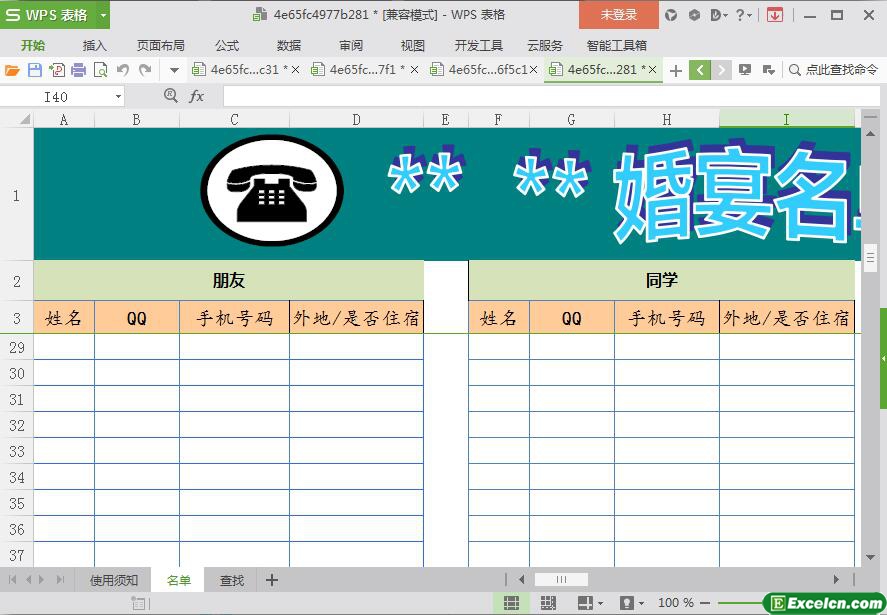Image resolution: width=887 pixels, height=615 pixels.
Task: Open the 云服务 ribbon tab
Action: 545,45
